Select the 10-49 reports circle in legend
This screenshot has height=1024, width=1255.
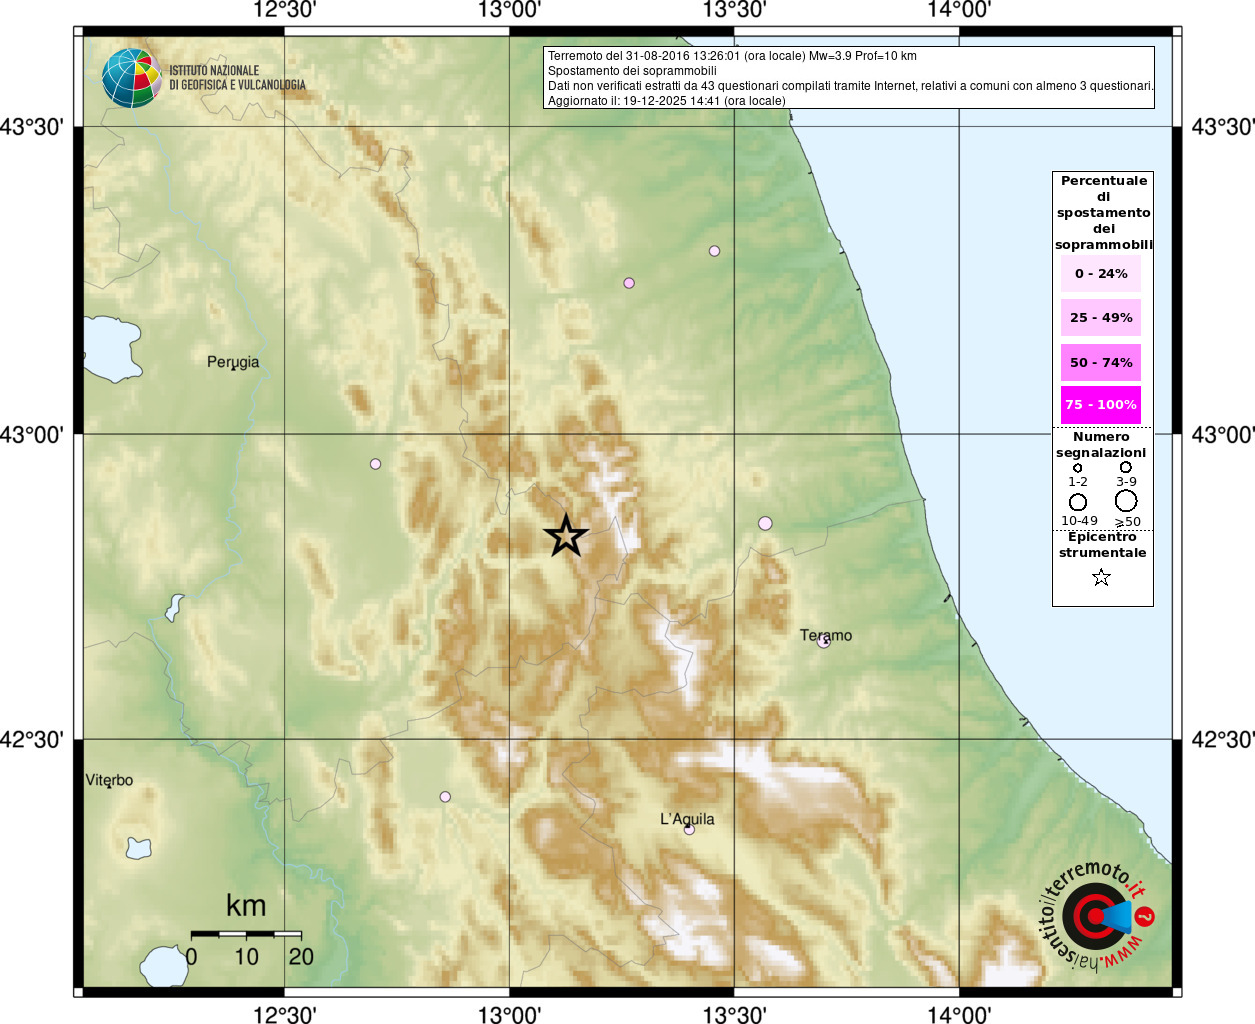[x=1078, y=502]
